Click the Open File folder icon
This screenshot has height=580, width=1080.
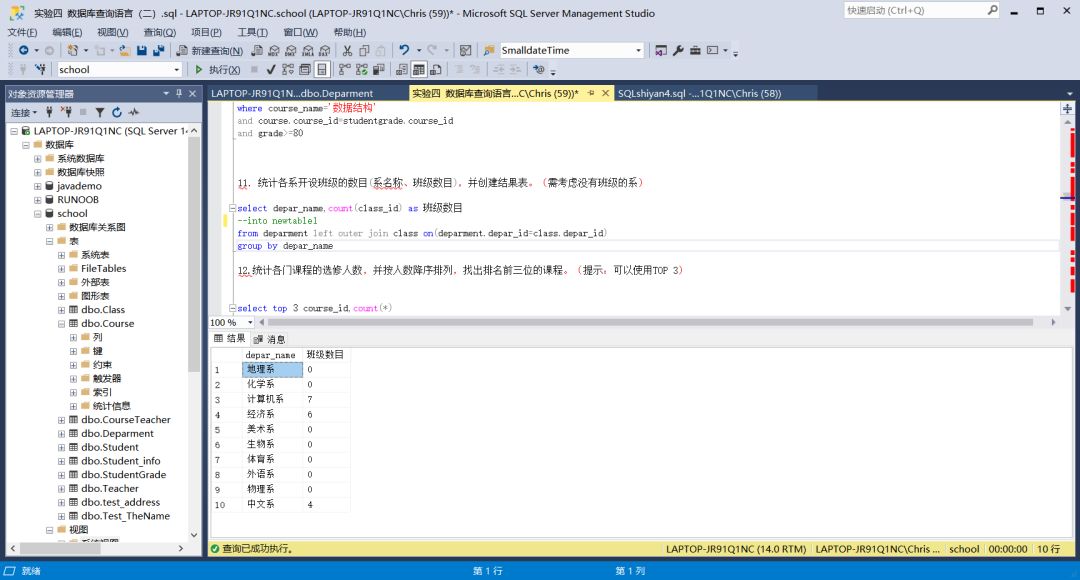(x=124, y=50)
